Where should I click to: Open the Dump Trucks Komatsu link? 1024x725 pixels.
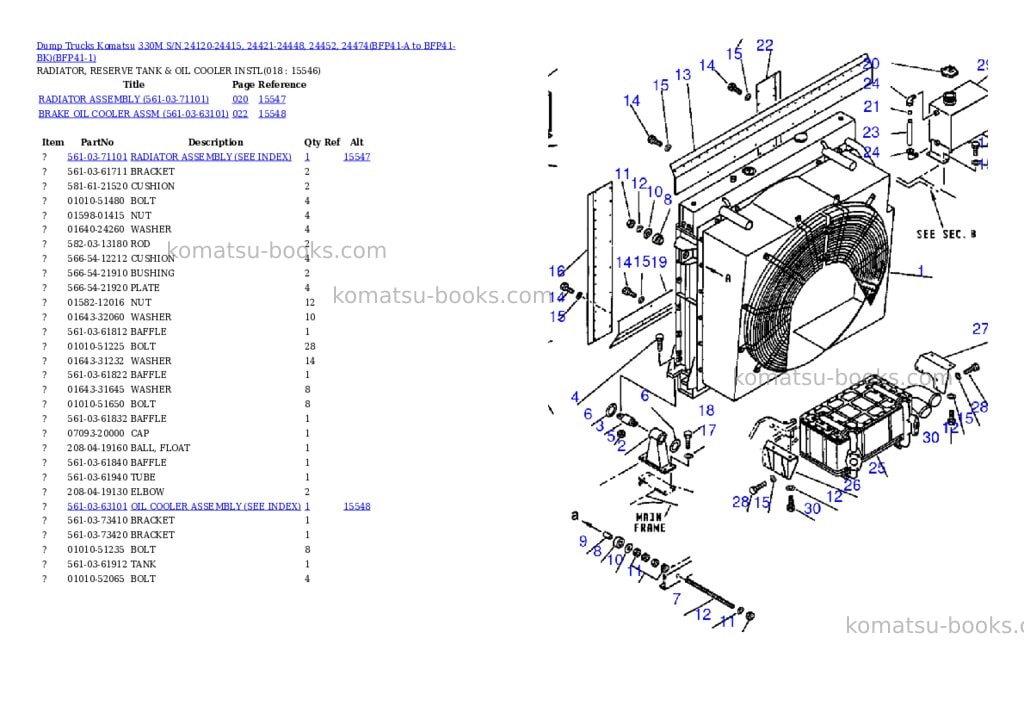coord(86,46)
